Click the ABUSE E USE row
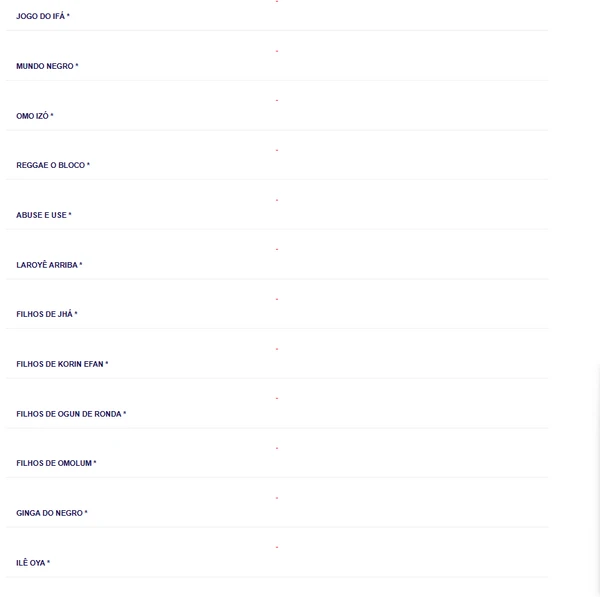The height and width of the screenshot is (597, 600). tap(44, 215)
